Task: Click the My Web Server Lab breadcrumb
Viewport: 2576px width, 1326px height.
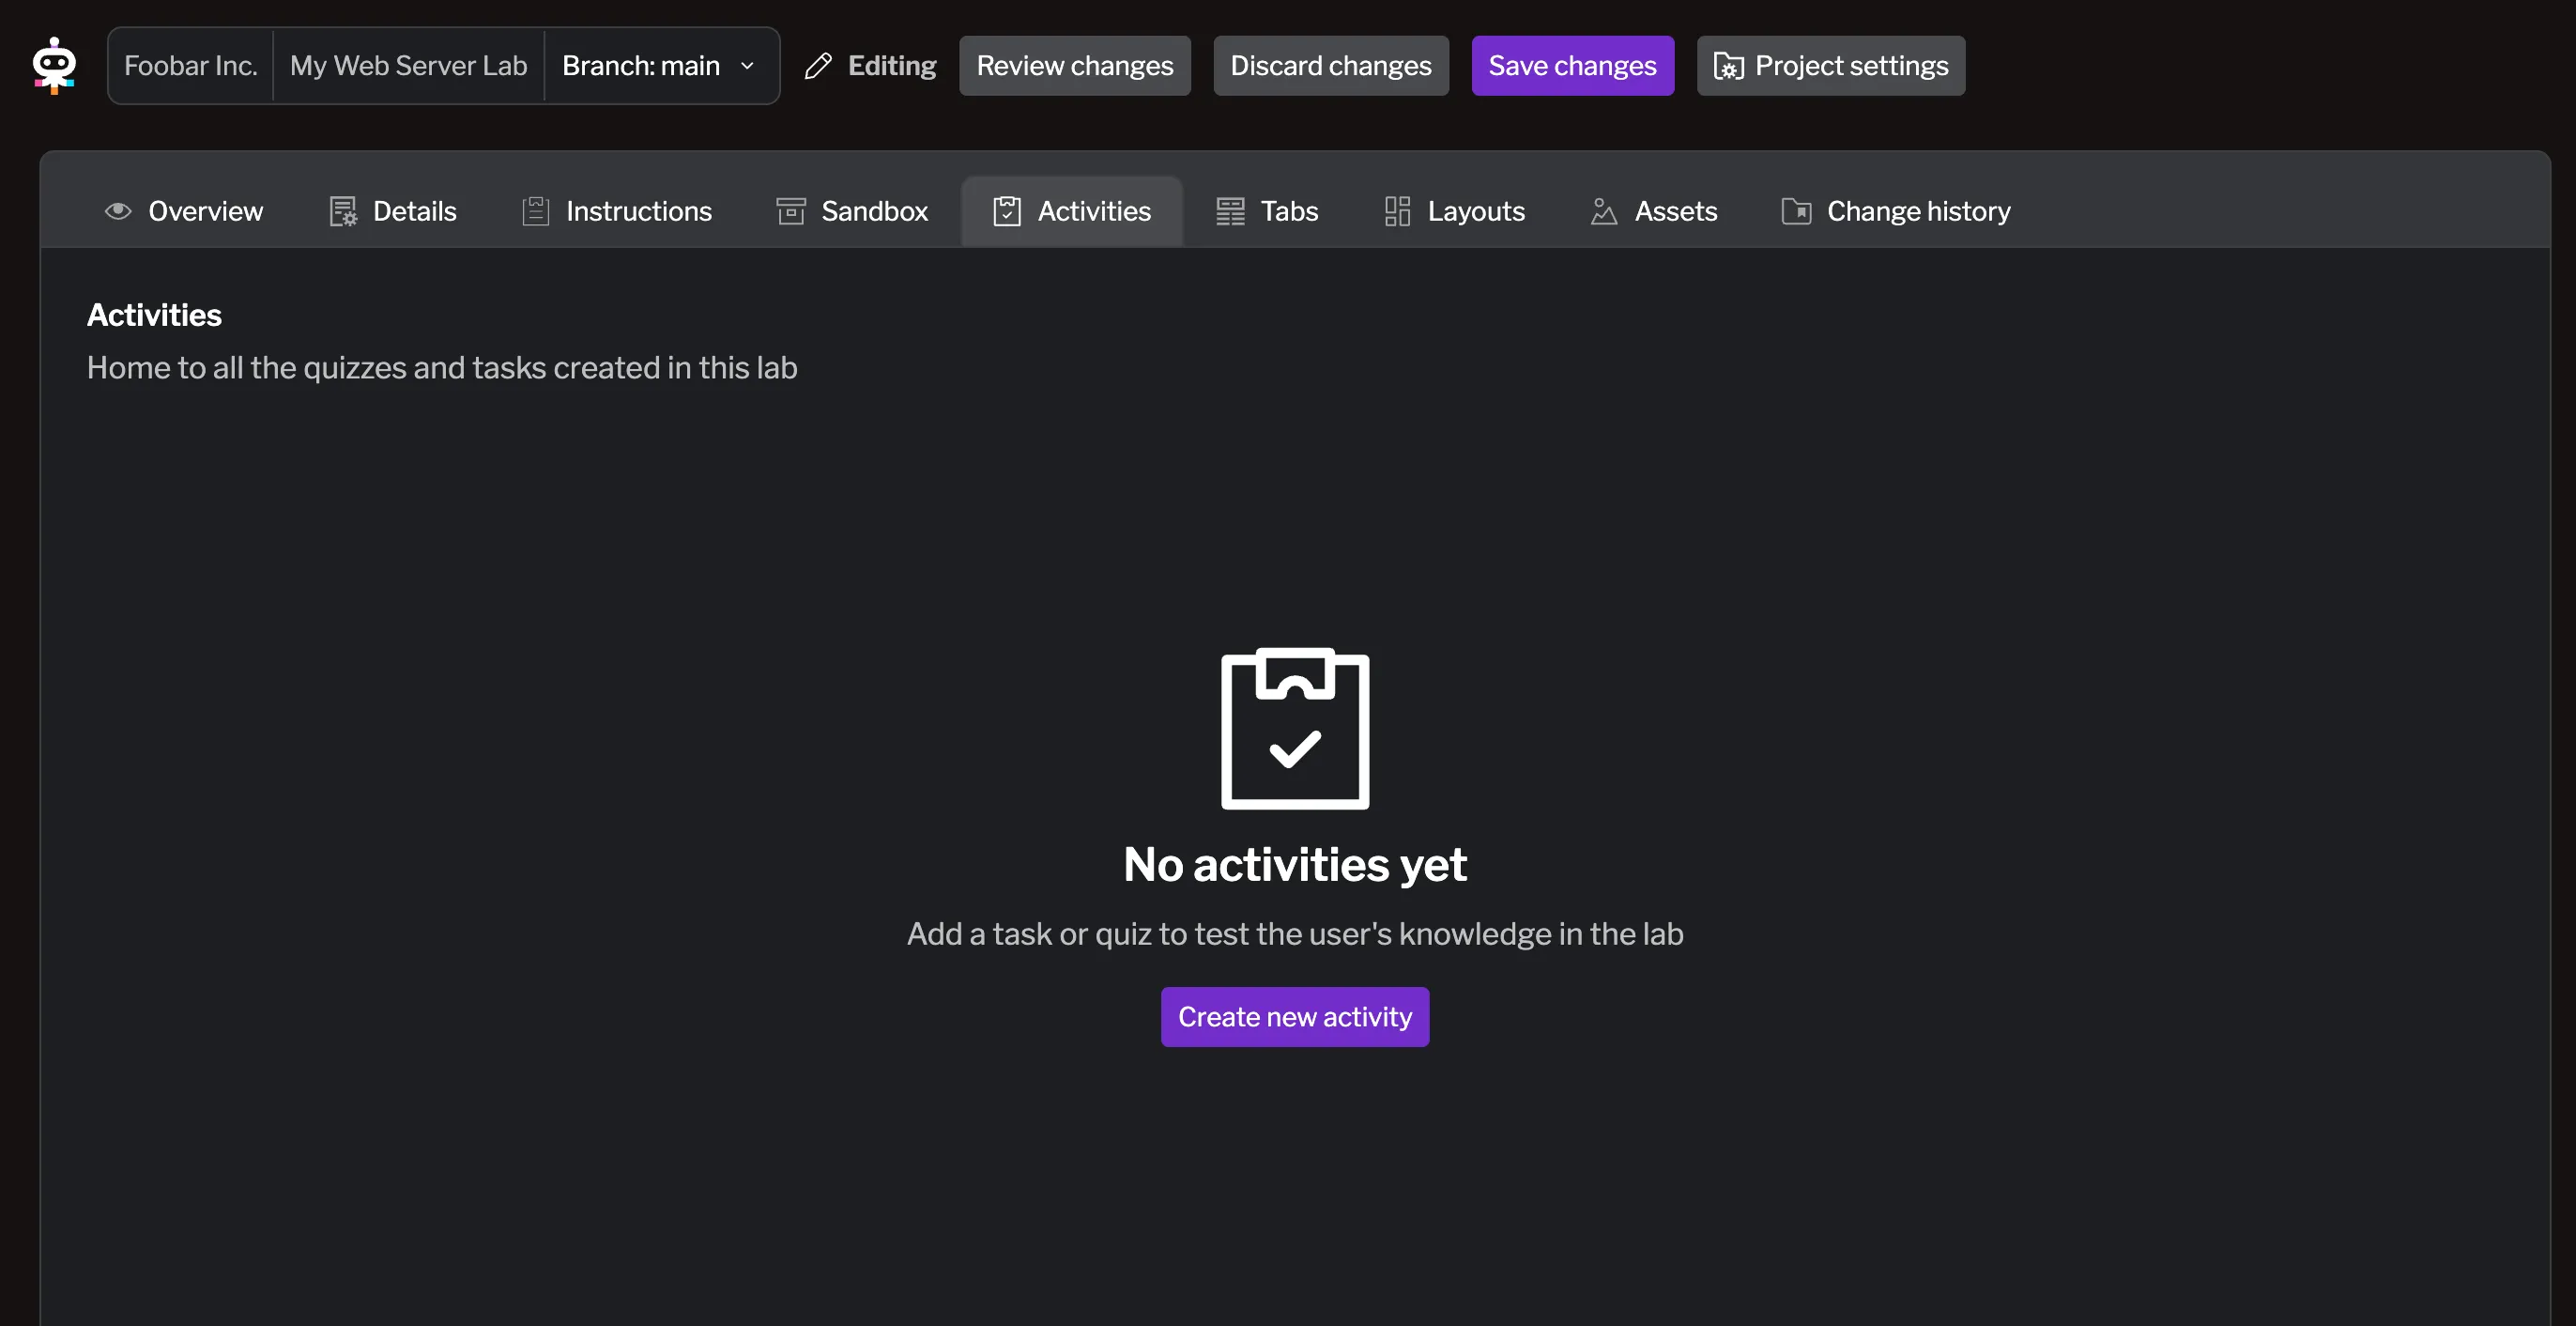Action: point(407,65)
